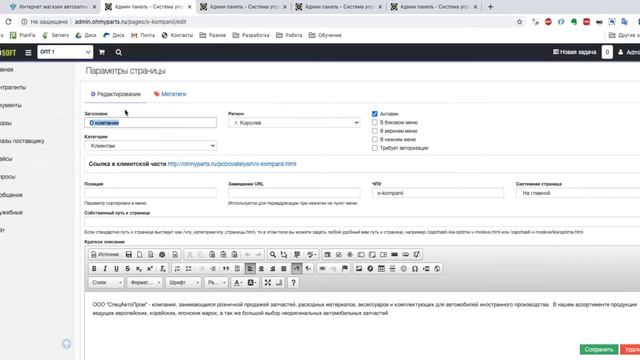Align text left in editor

[x=250, y=269]
